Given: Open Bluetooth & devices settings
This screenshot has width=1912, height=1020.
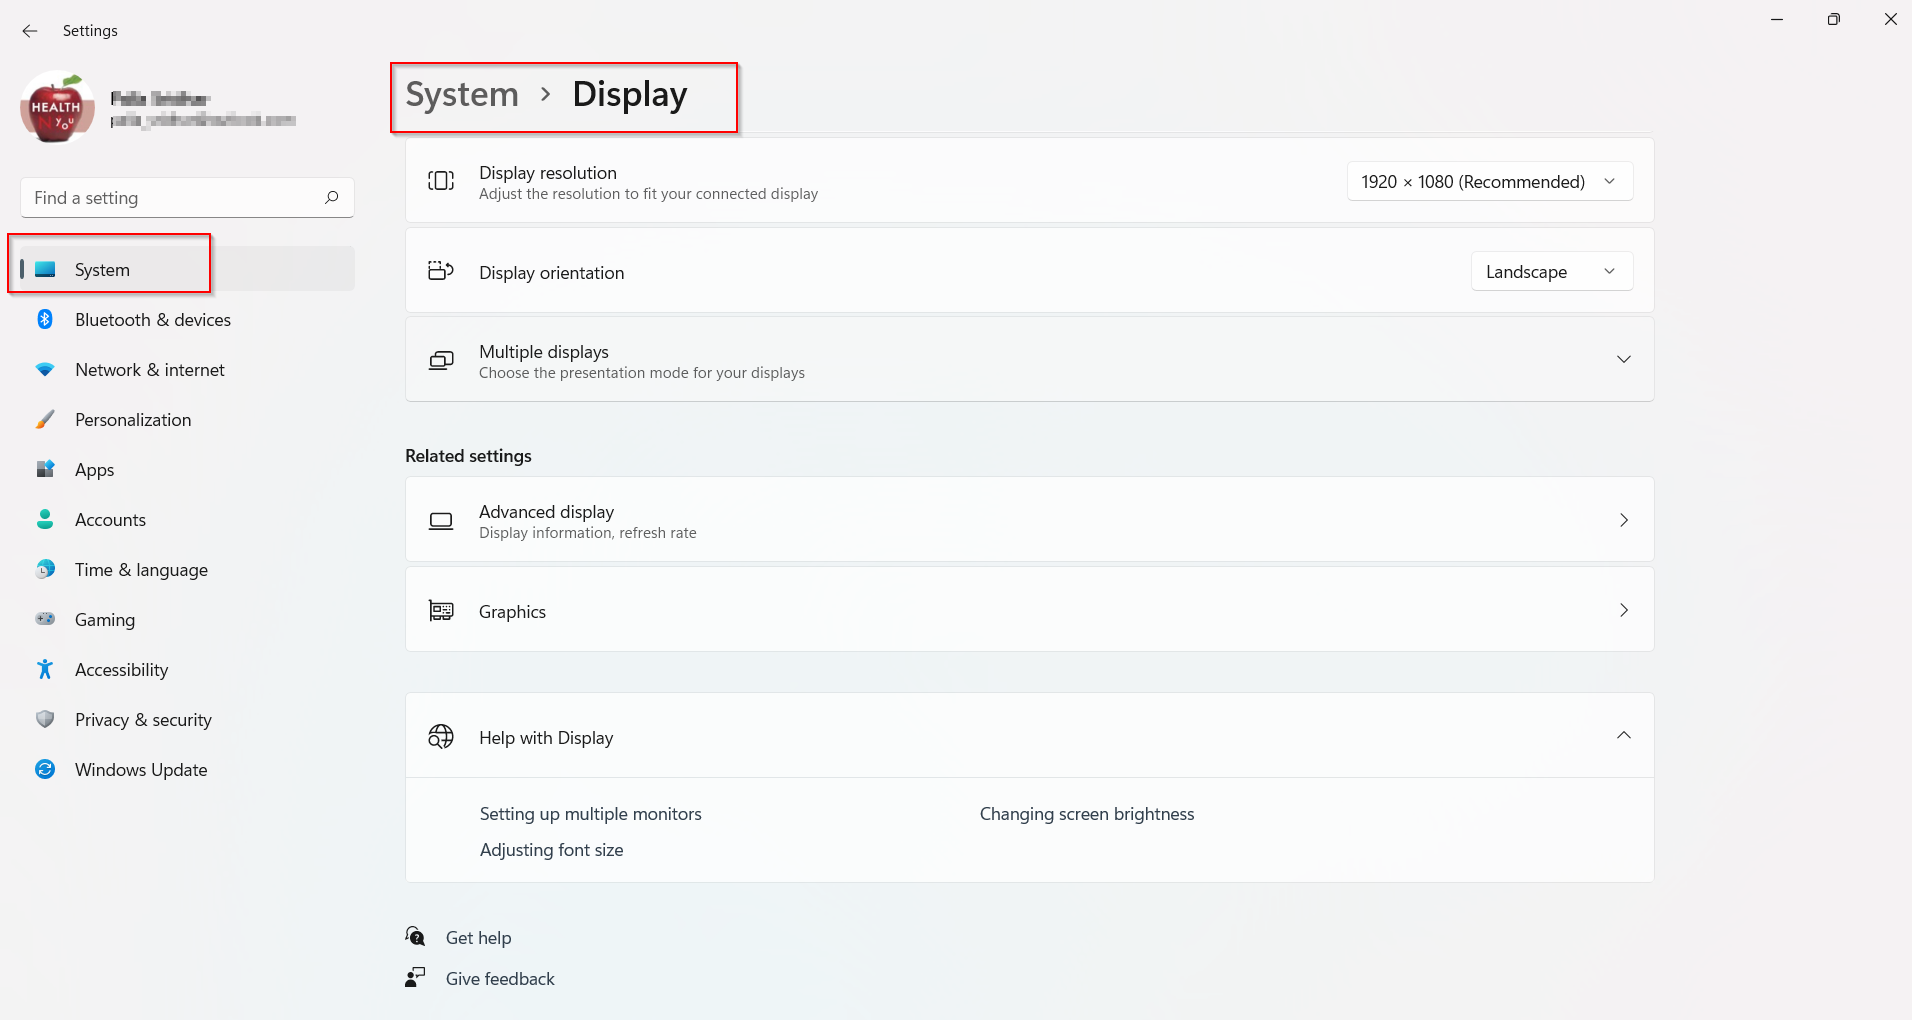Looking at the screenshot, I should pos(187,320).
